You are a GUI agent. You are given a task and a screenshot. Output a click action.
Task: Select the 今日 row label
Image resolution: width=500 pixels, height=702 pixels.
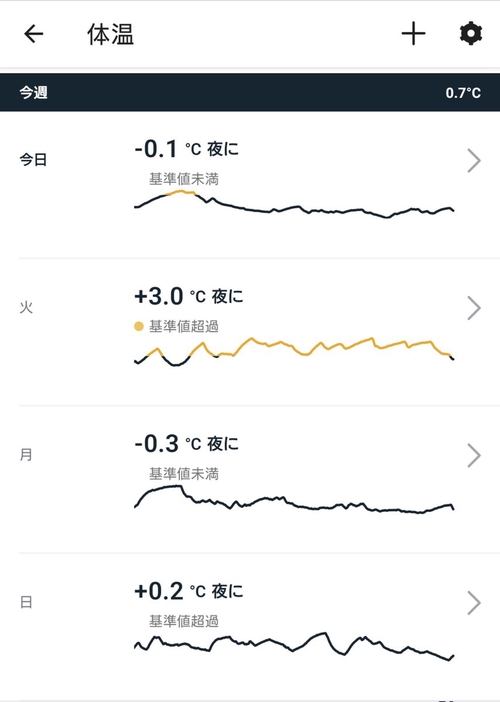33,160
